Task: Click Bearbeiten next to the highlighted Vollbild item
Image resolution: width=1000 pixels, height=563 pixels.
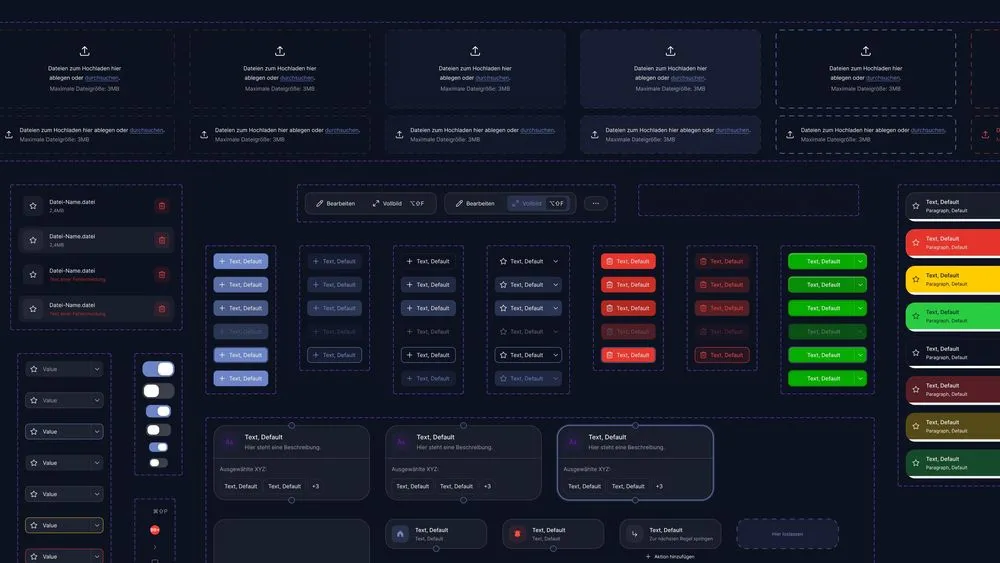Action: point(475,203)
